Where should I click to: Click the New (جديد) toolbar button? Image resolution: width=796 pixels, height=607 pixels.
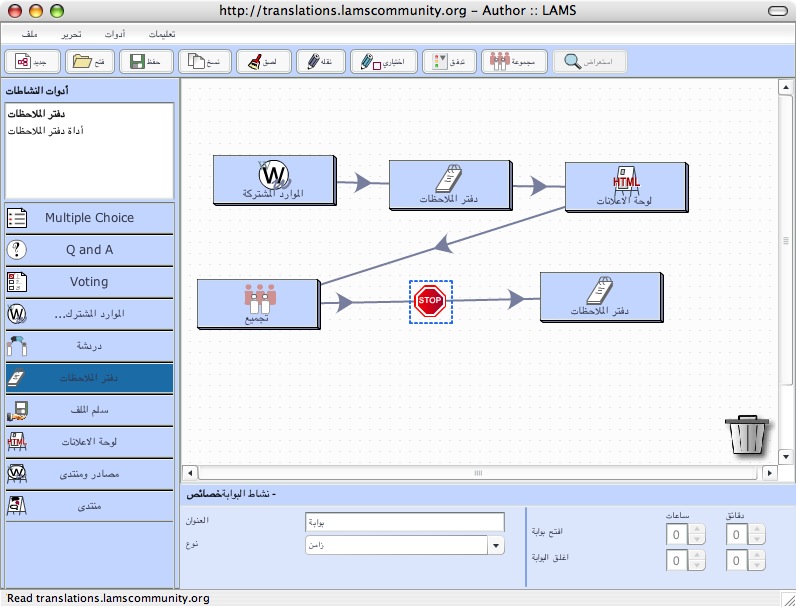32,61
